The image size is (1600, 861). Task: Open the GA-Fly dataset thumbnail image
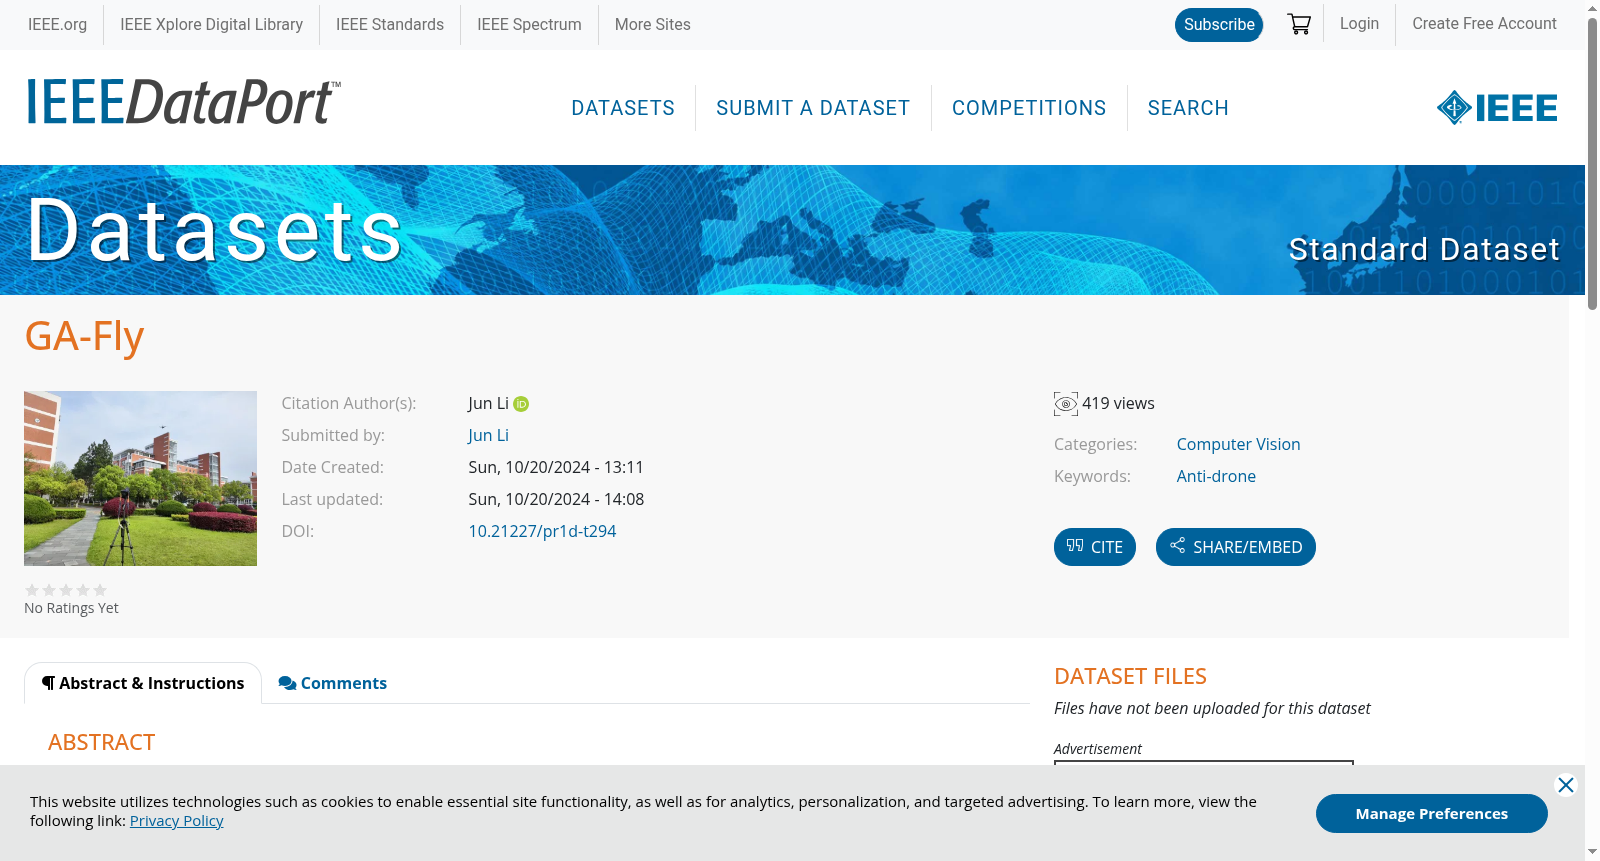coord(140,478)
